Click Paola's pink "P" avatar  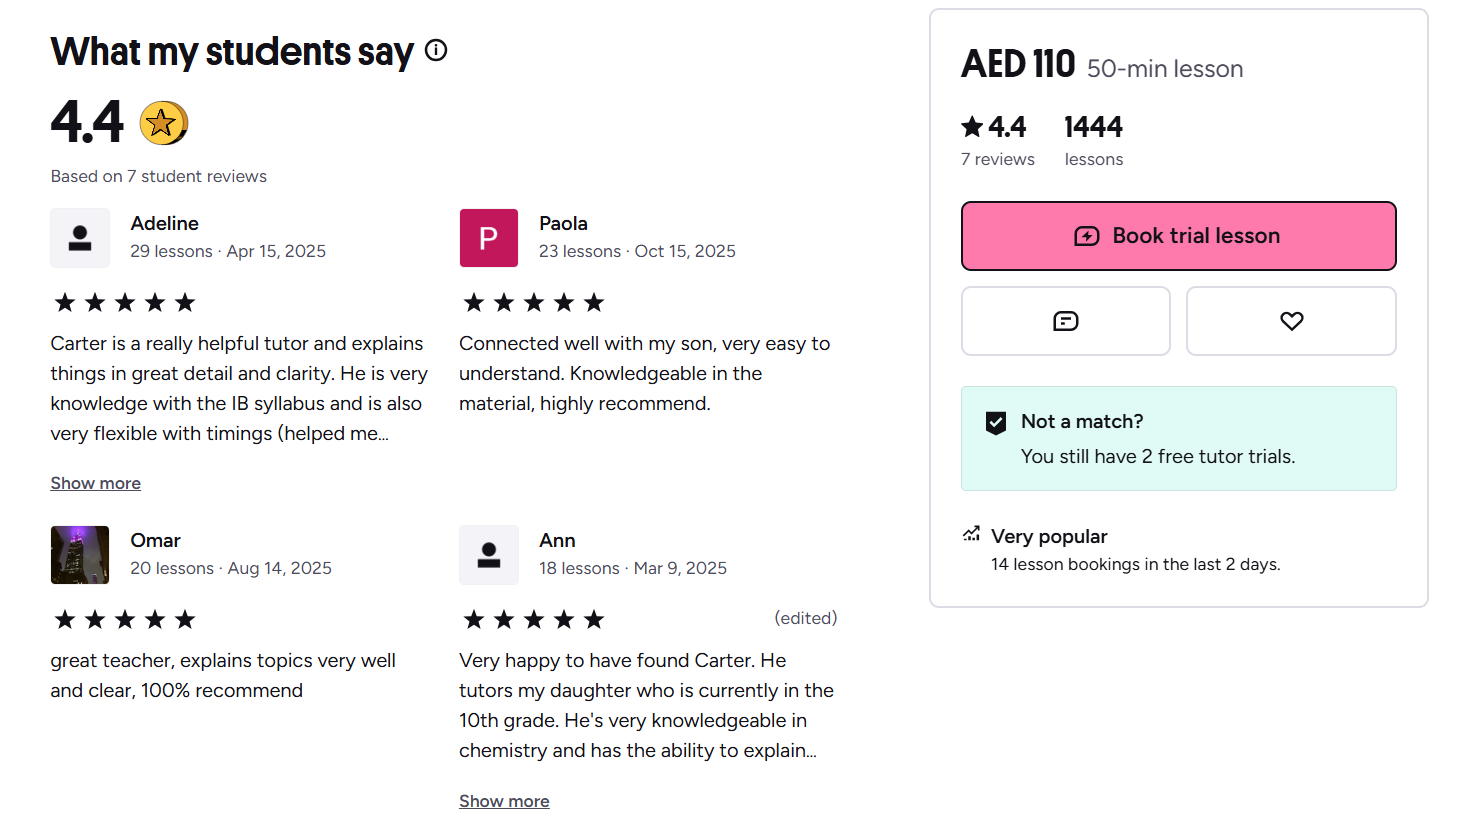(489, 238)
